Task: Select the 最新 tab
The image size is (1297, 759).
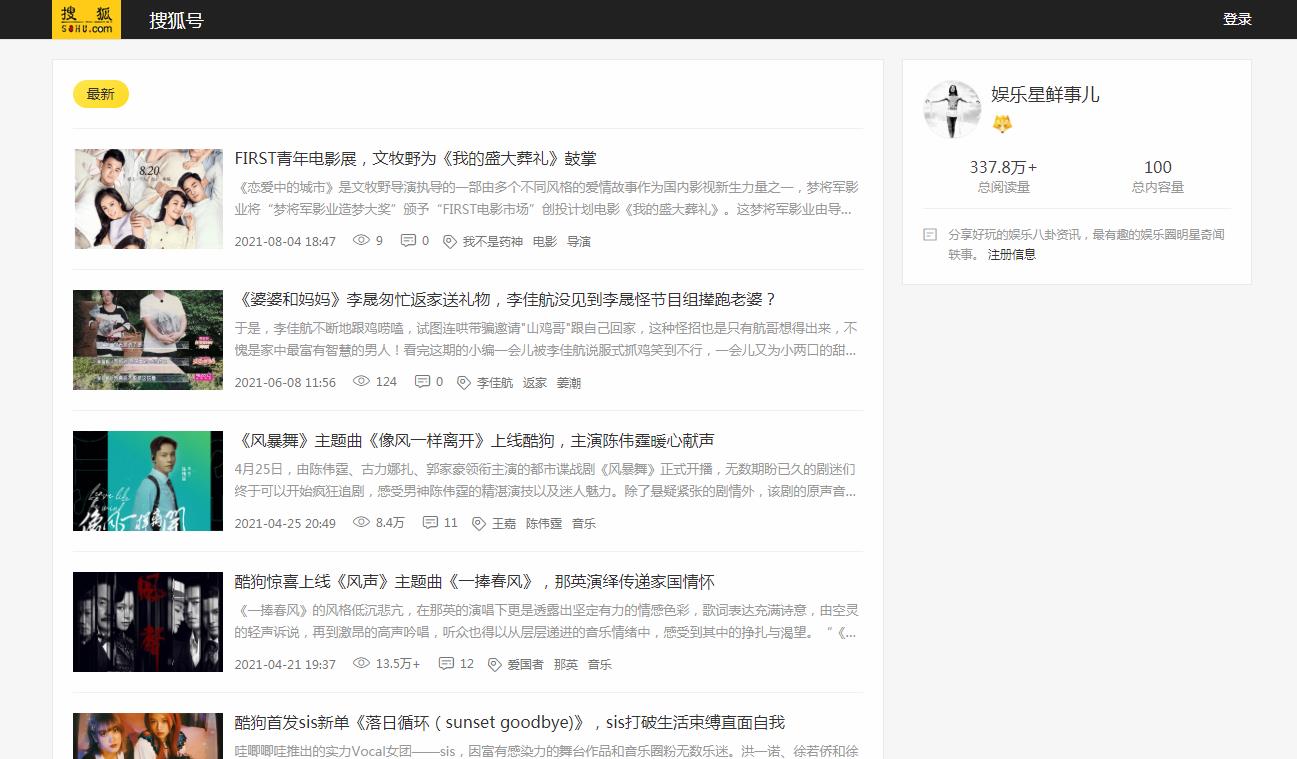Action: click(101, 94)
